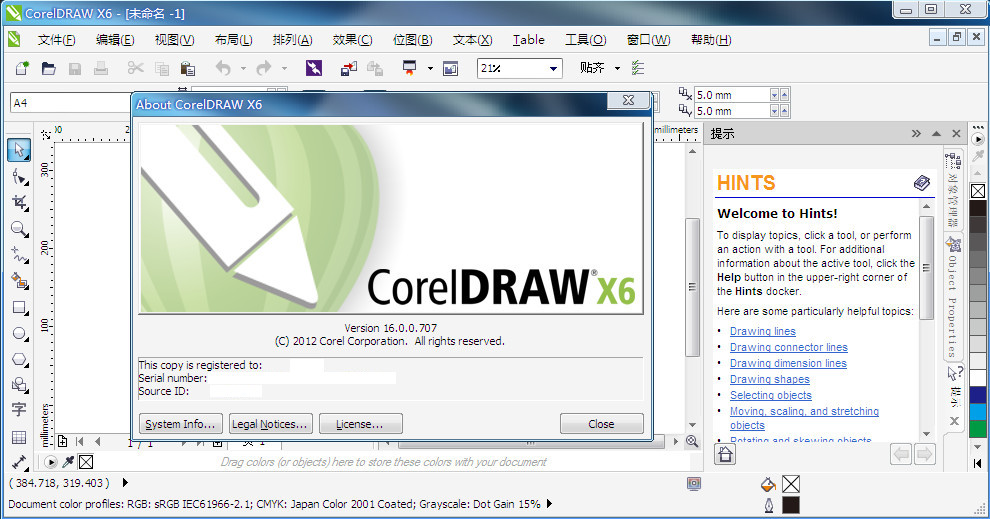Image resolution: width=990 pixels, height=519 pixels.
Task: Click the Import icon in the toolbar
Action: (348, 69)
